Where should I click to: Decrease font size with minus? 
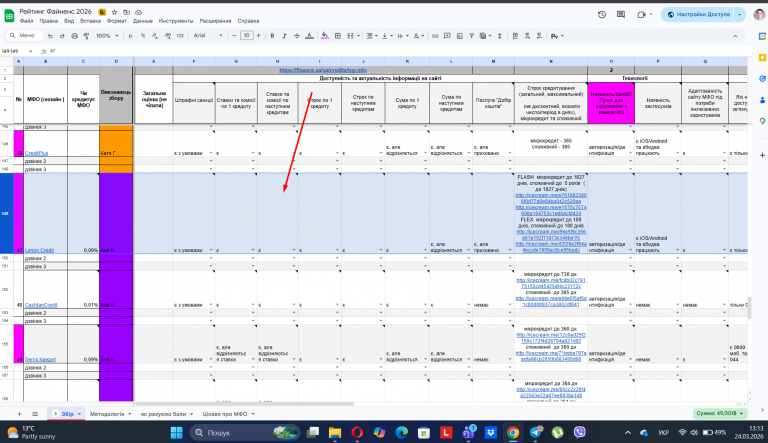[234, 35]
